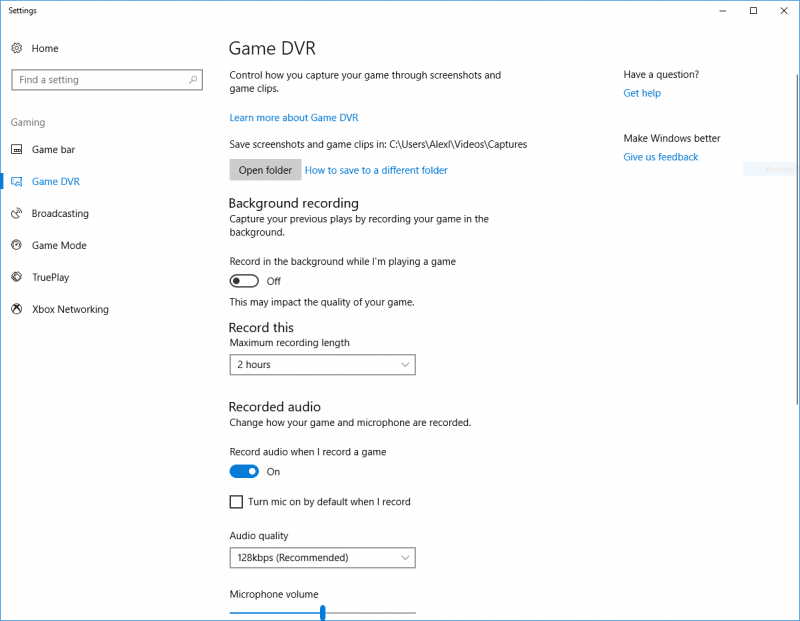
Task: Click the TruePlay icon
Action: click(17, 277)
